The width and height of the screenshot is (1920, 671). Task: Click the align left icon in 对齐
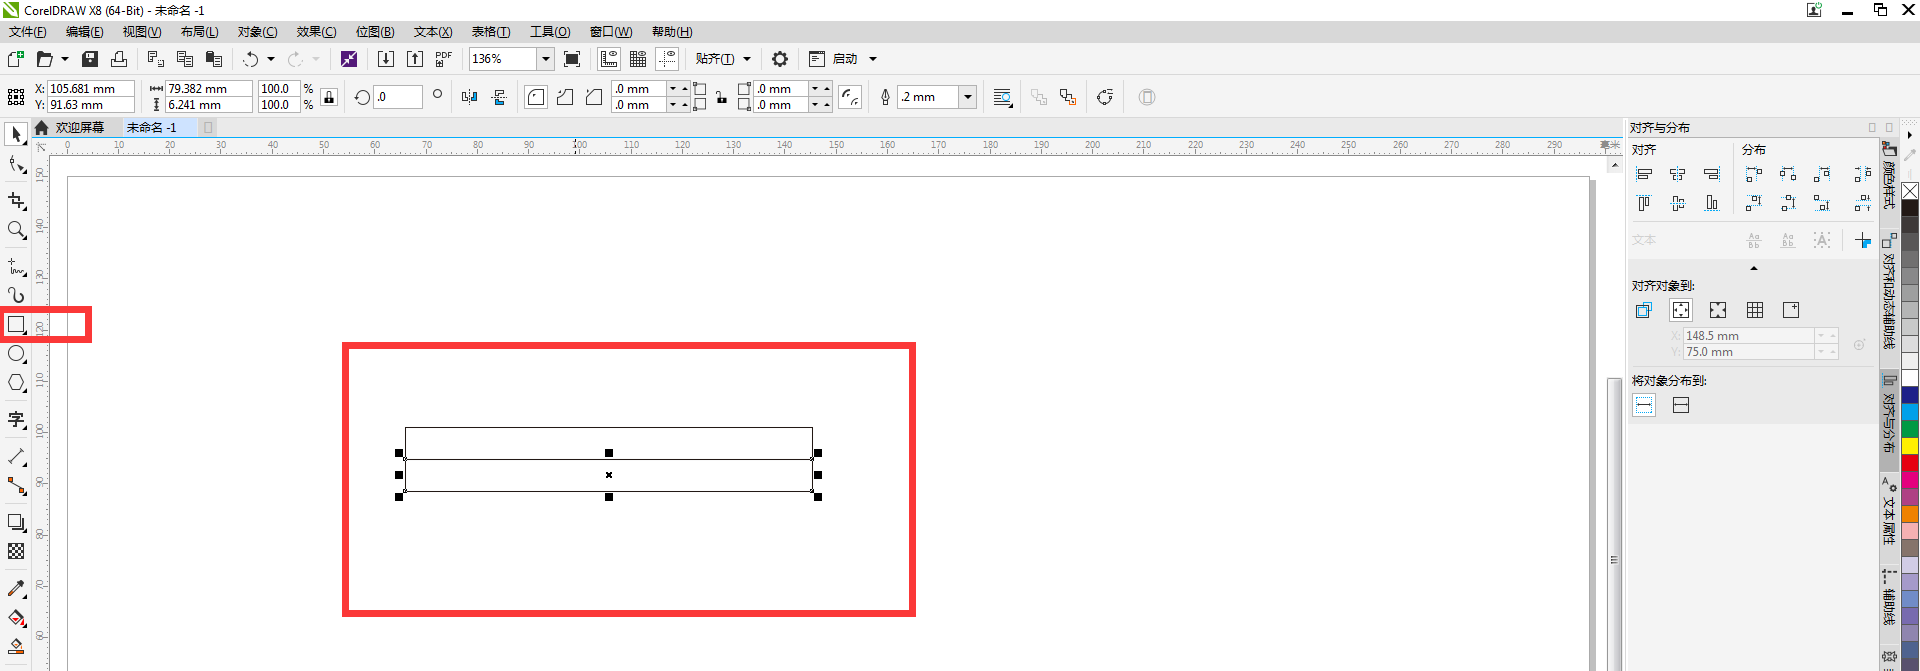coord(1644,174)
